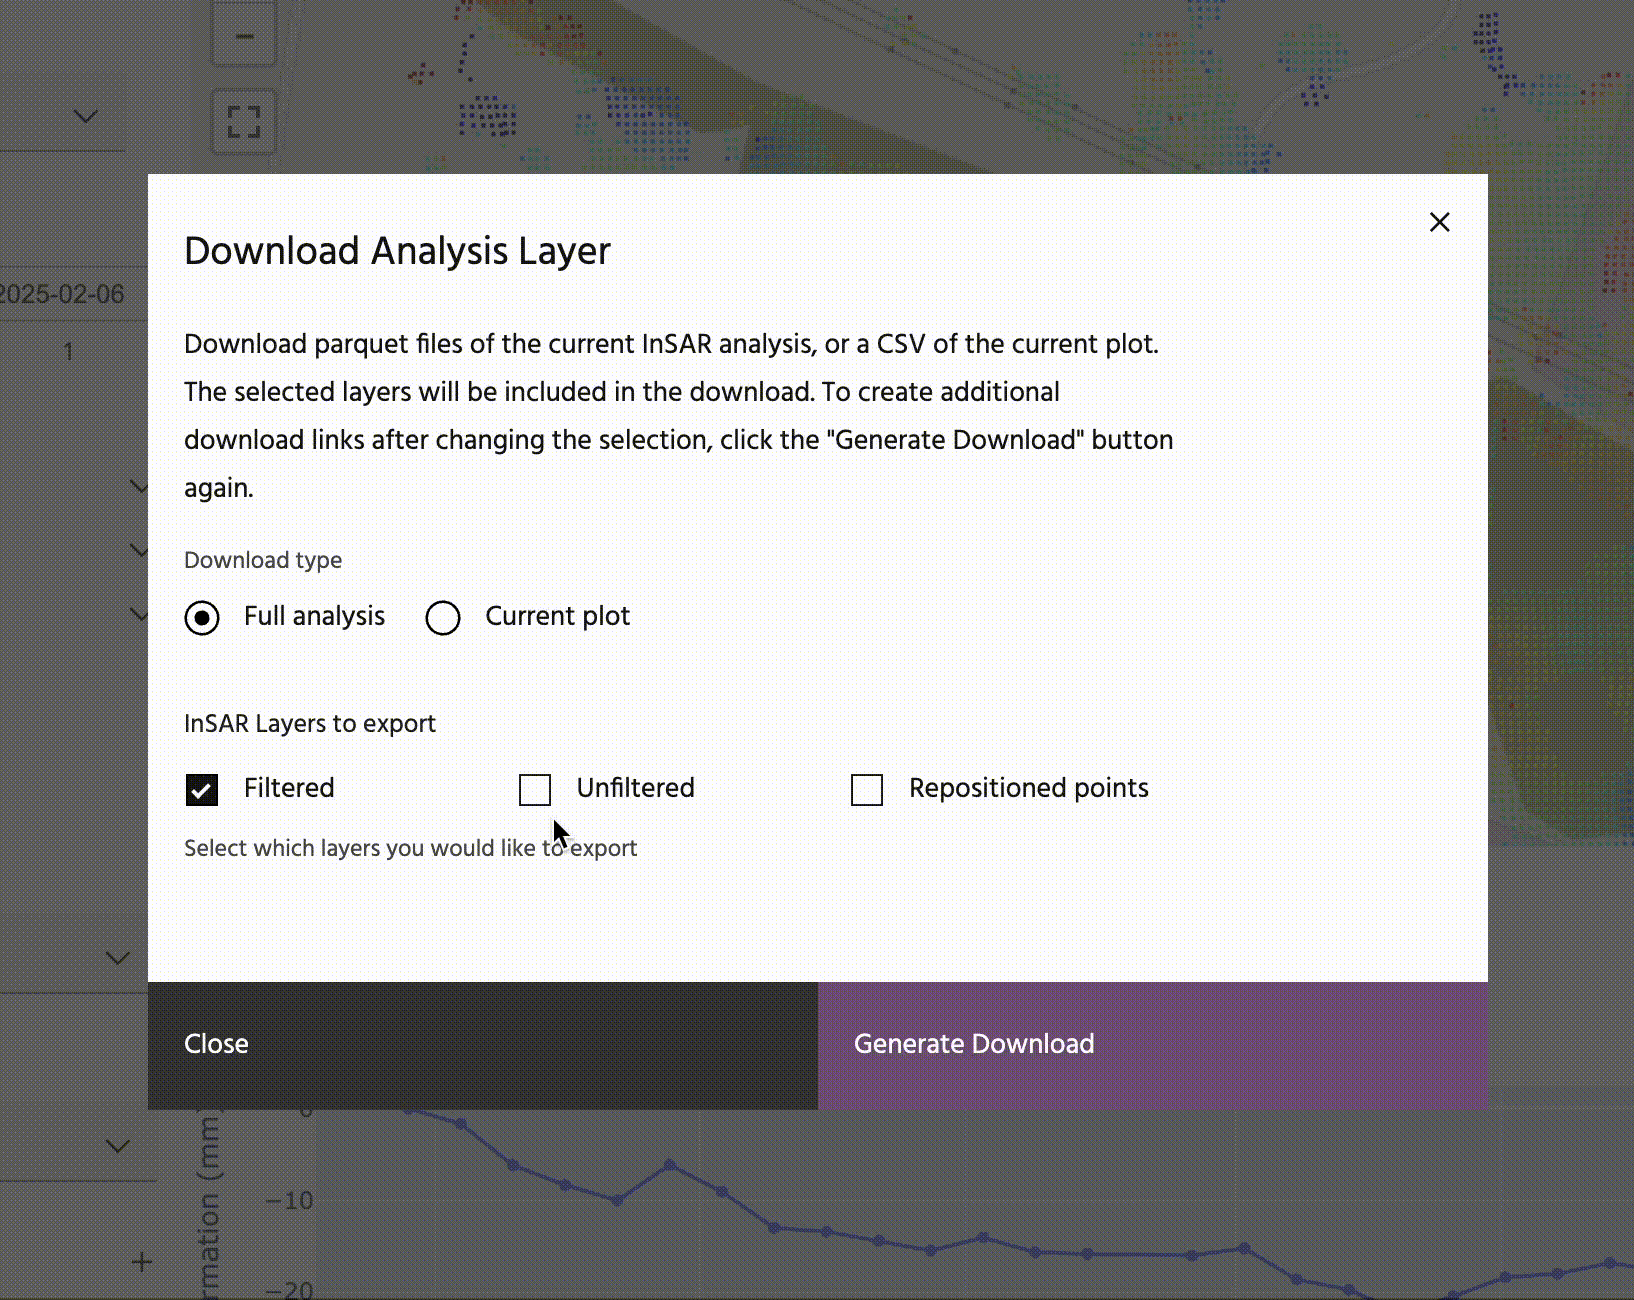Screen dimensions: 1634x1300
Task: Click the 2025-02-06 date field
Action: point(63,294)
